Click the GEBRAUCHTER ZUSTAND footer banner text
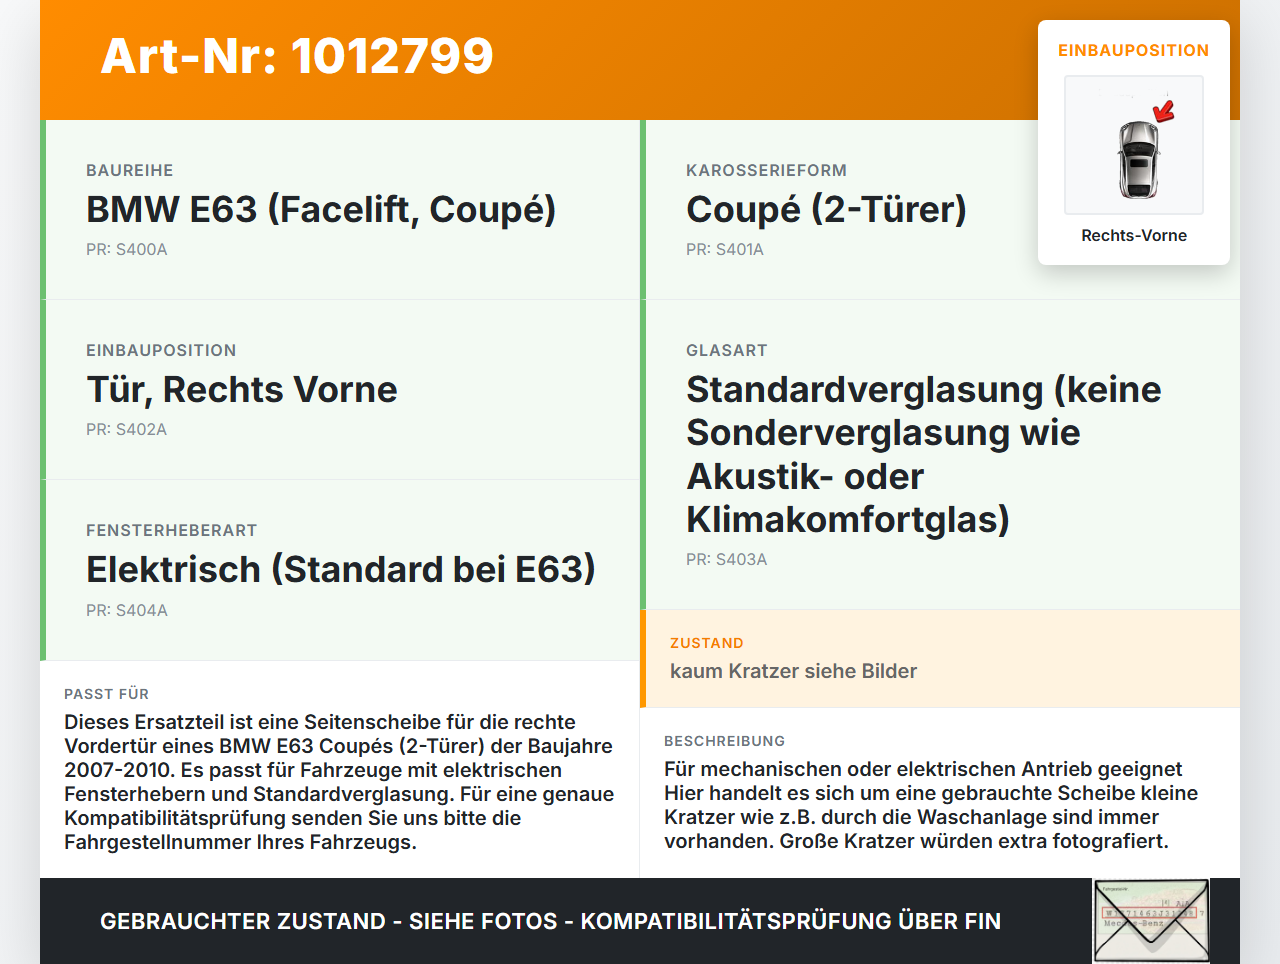This screenshot has width=1280, height=964. coord(550,921)
